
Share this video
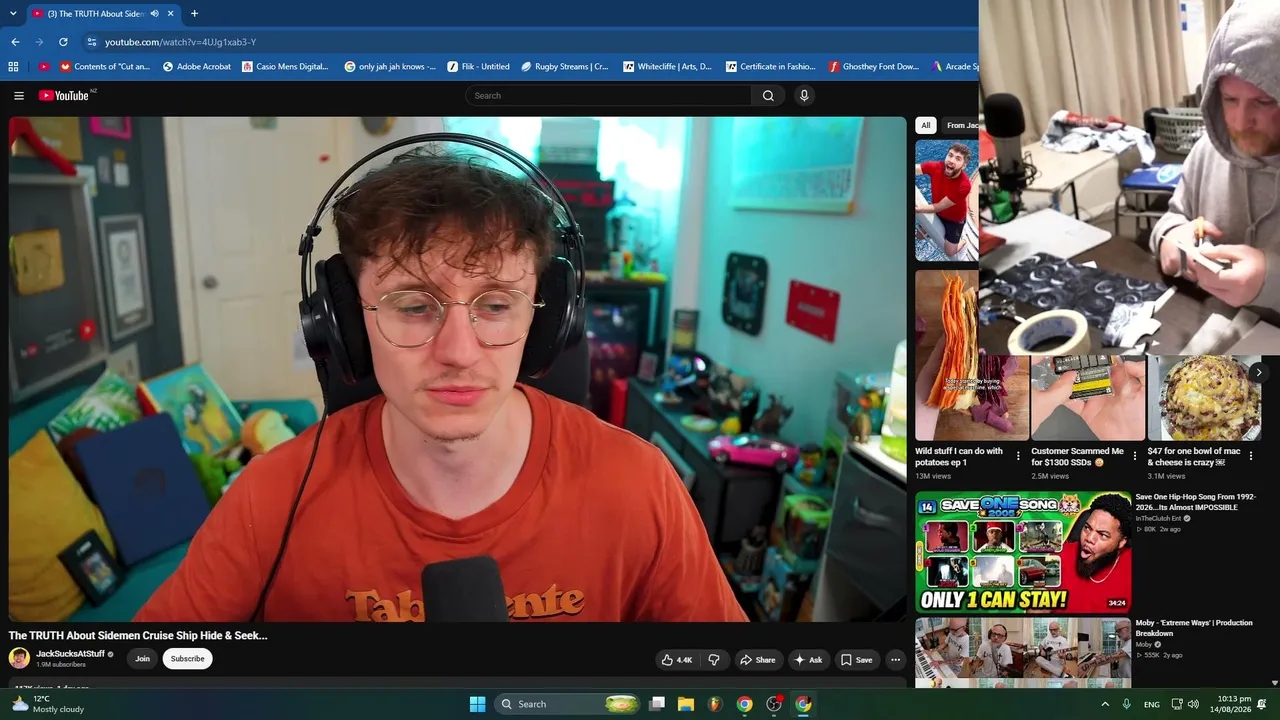757,660
